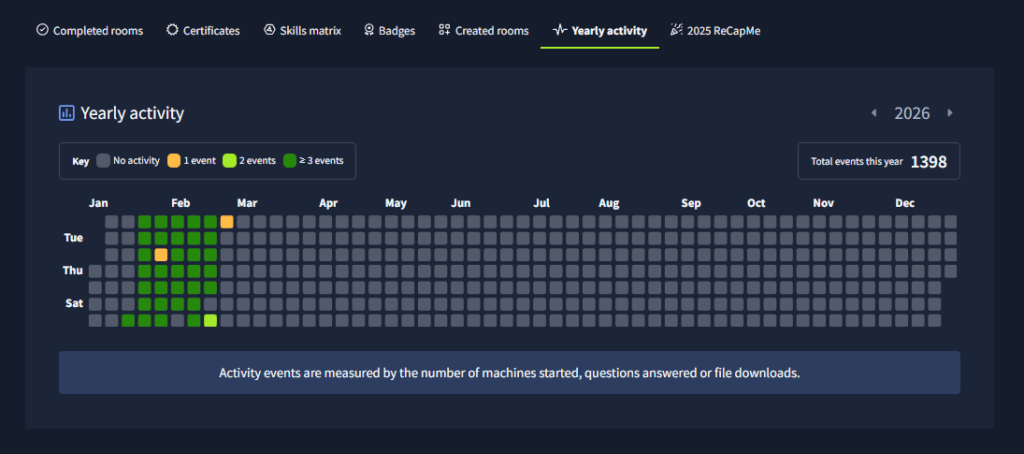
Task: Click the Completed rooms checkmark icon
Action: coord(42,30)
